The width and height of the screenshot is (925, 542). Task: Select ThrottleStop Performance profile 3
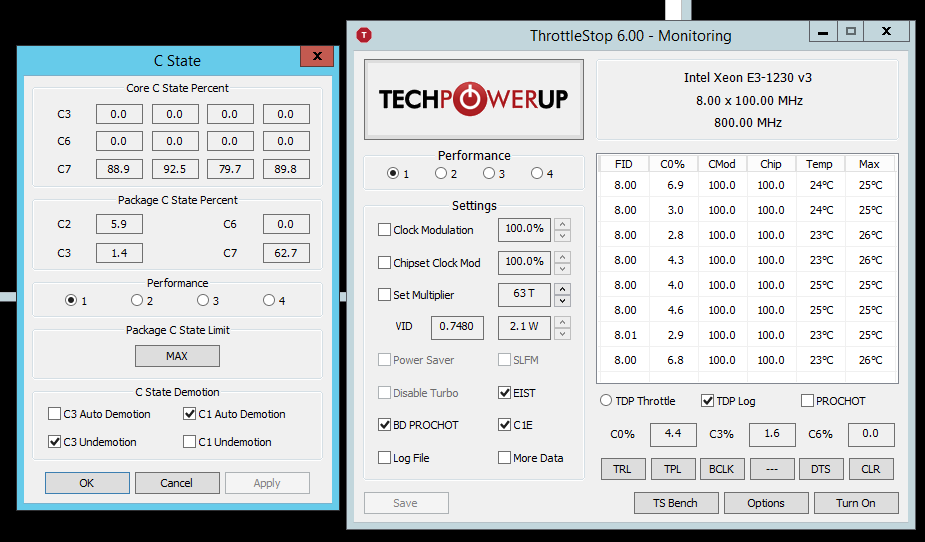pos(488,173)
